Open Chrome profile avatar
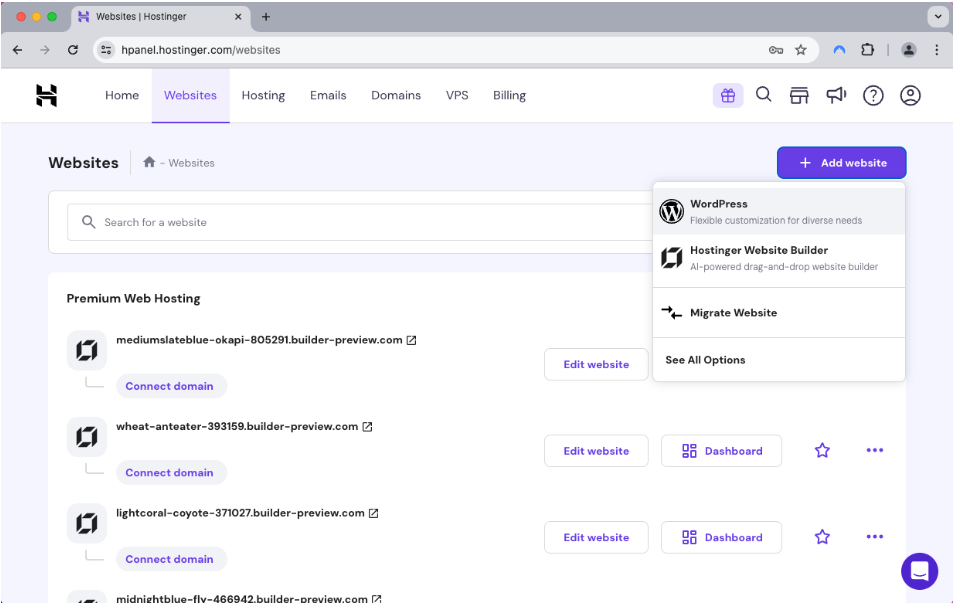This screenshot has width=966, height=612. (x=909, y=50)
